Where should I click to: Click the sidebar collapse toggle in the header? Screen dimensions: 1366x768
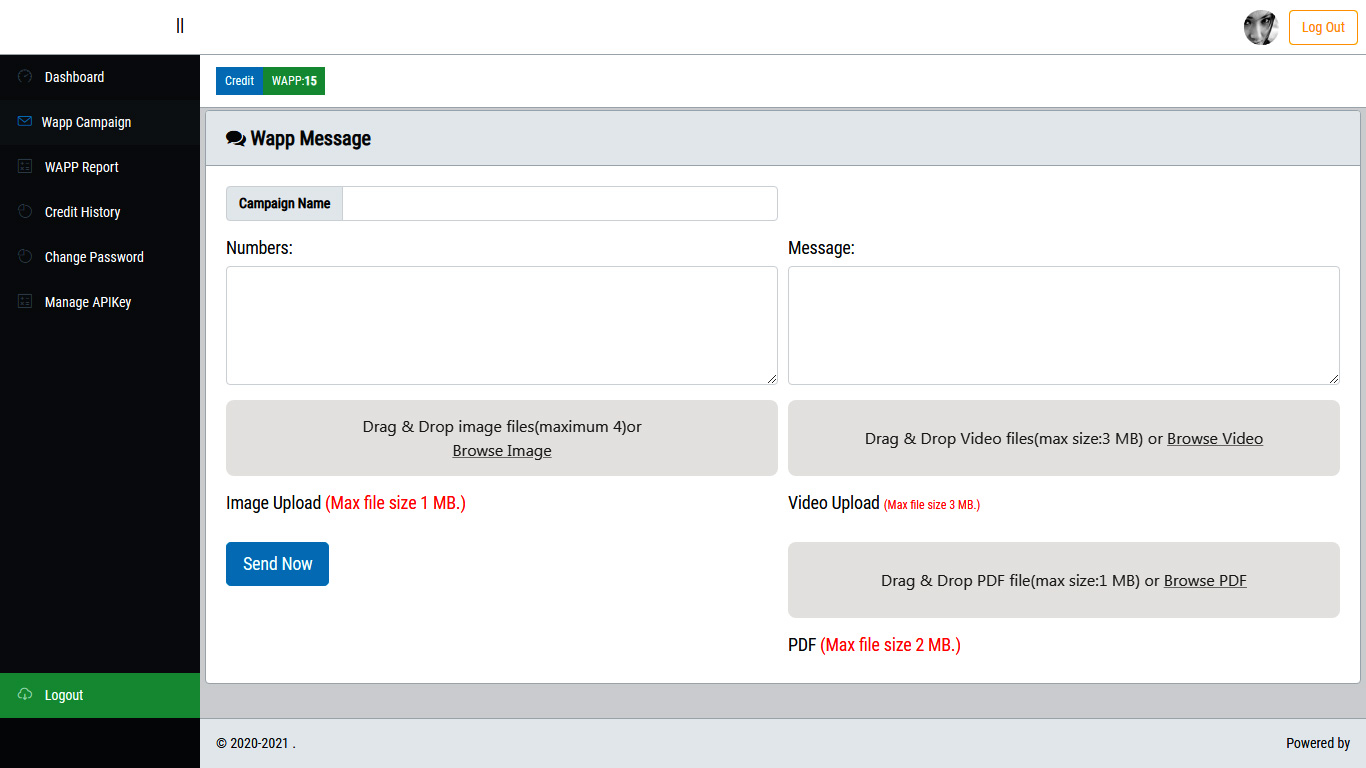(180, 25)
